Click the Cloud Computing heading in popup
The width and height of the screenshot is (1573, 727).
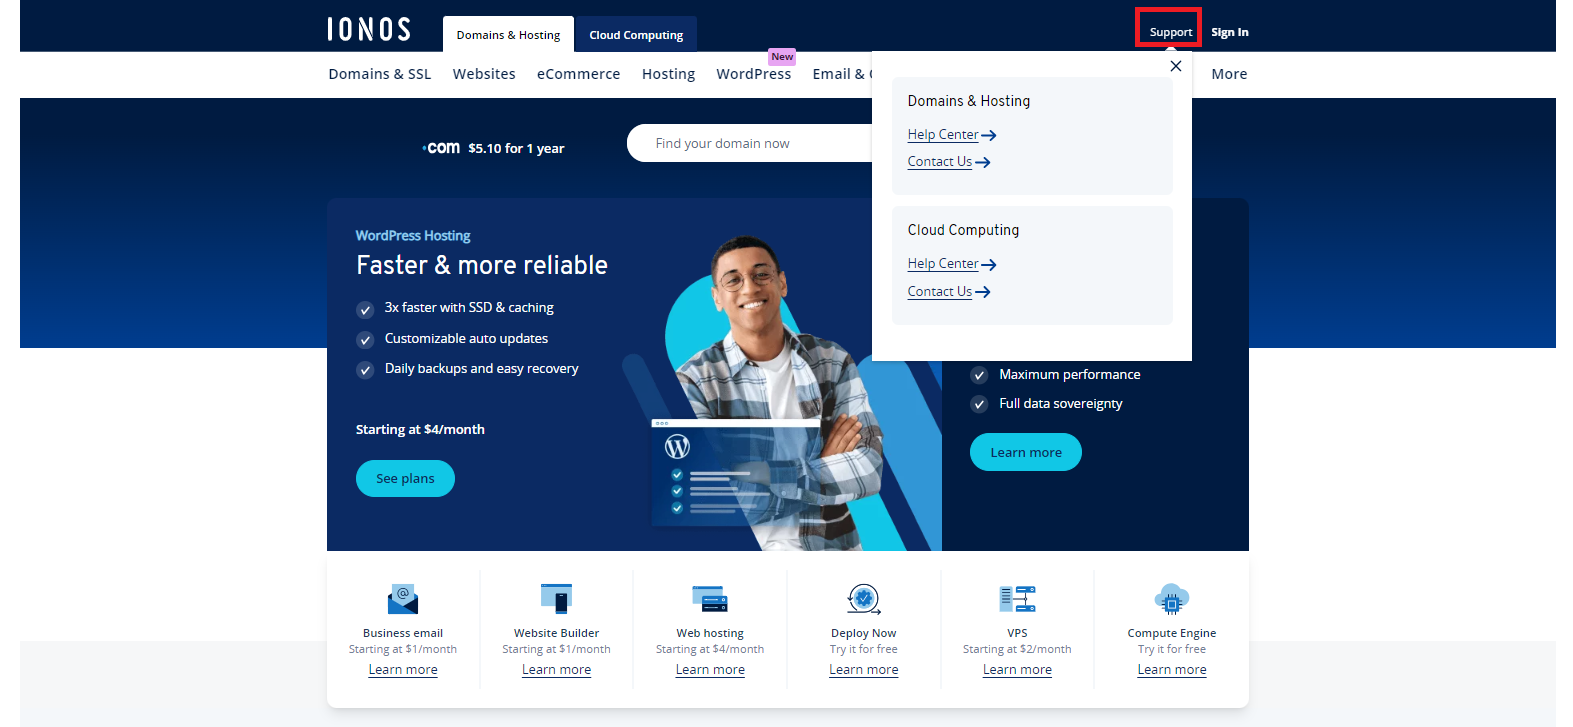tap(964, 230)
